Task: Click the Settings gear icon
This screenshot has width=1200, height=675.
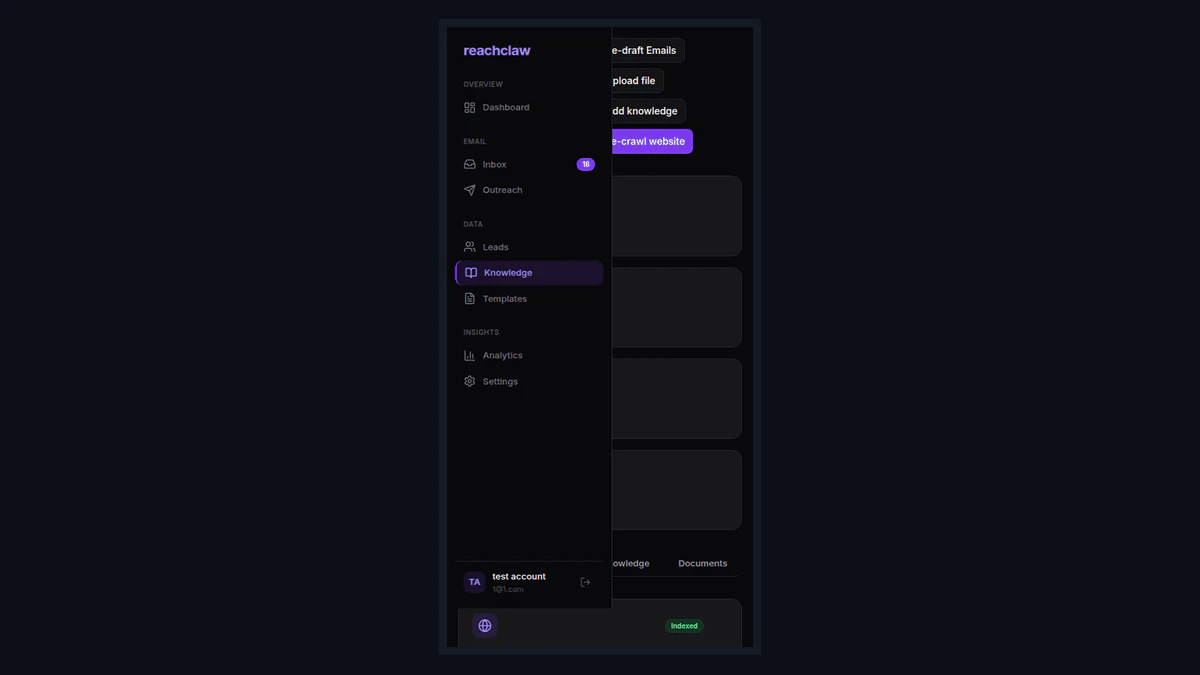Action: [x=470, y=381]
